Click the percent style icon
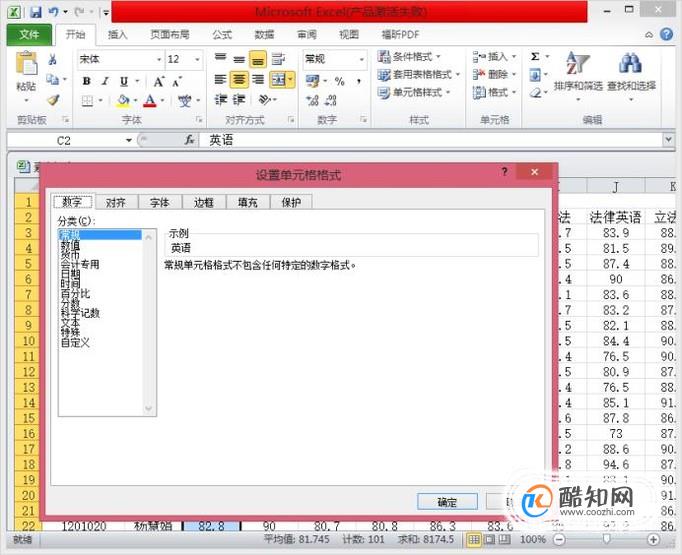 click(x=340, y=81)
